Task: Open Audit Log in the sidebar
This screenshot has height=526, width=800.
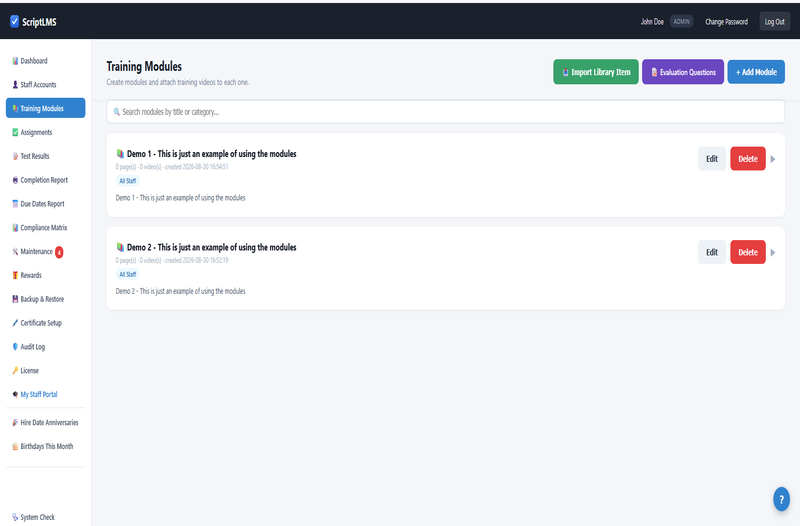Action: click(45, 346)
